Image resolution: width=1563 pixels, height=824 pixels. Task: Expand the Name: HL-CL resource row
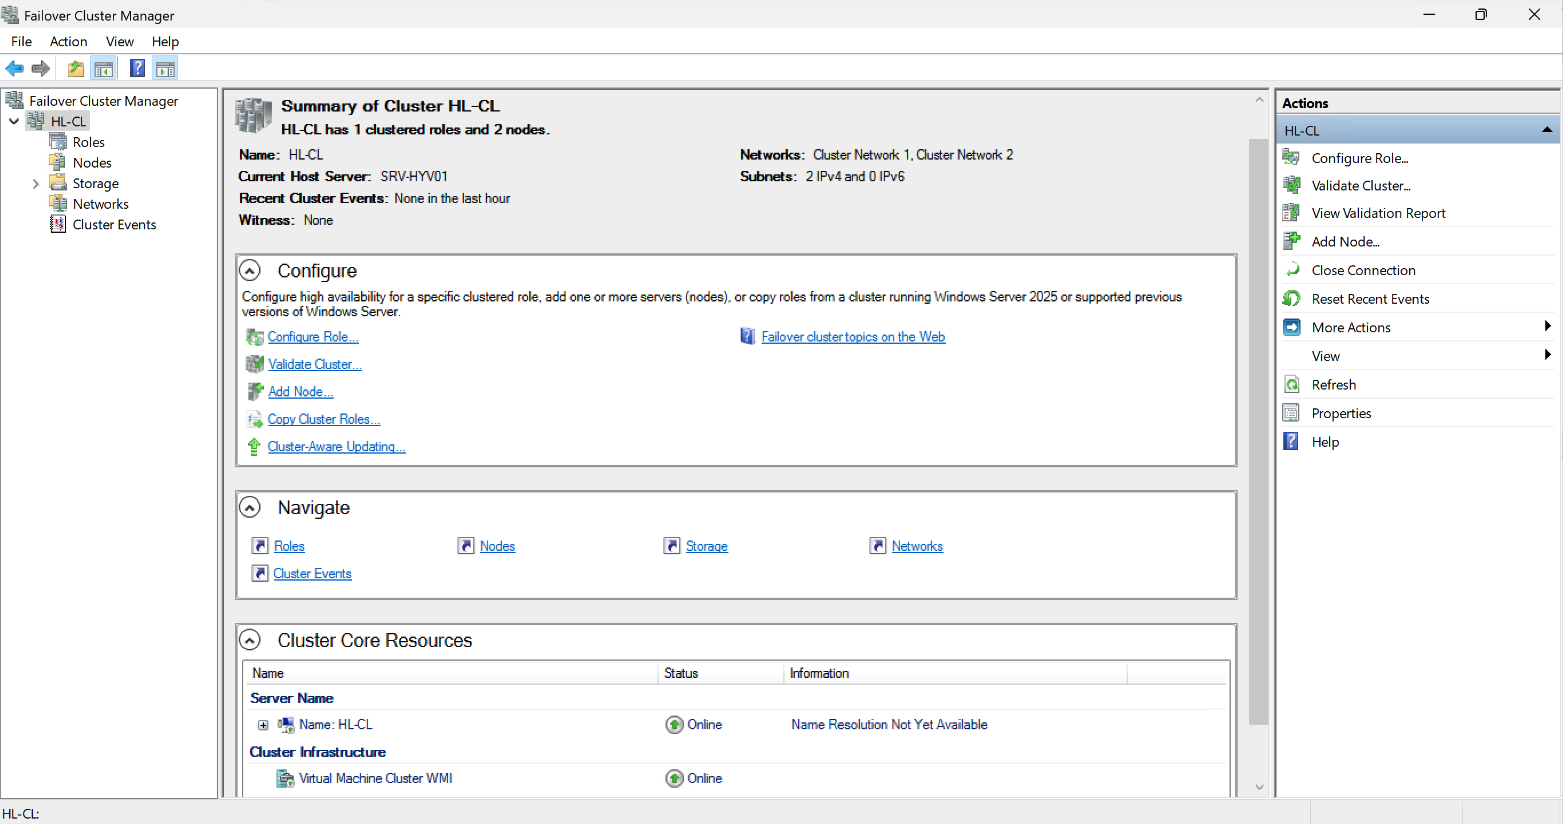[263, 725]
